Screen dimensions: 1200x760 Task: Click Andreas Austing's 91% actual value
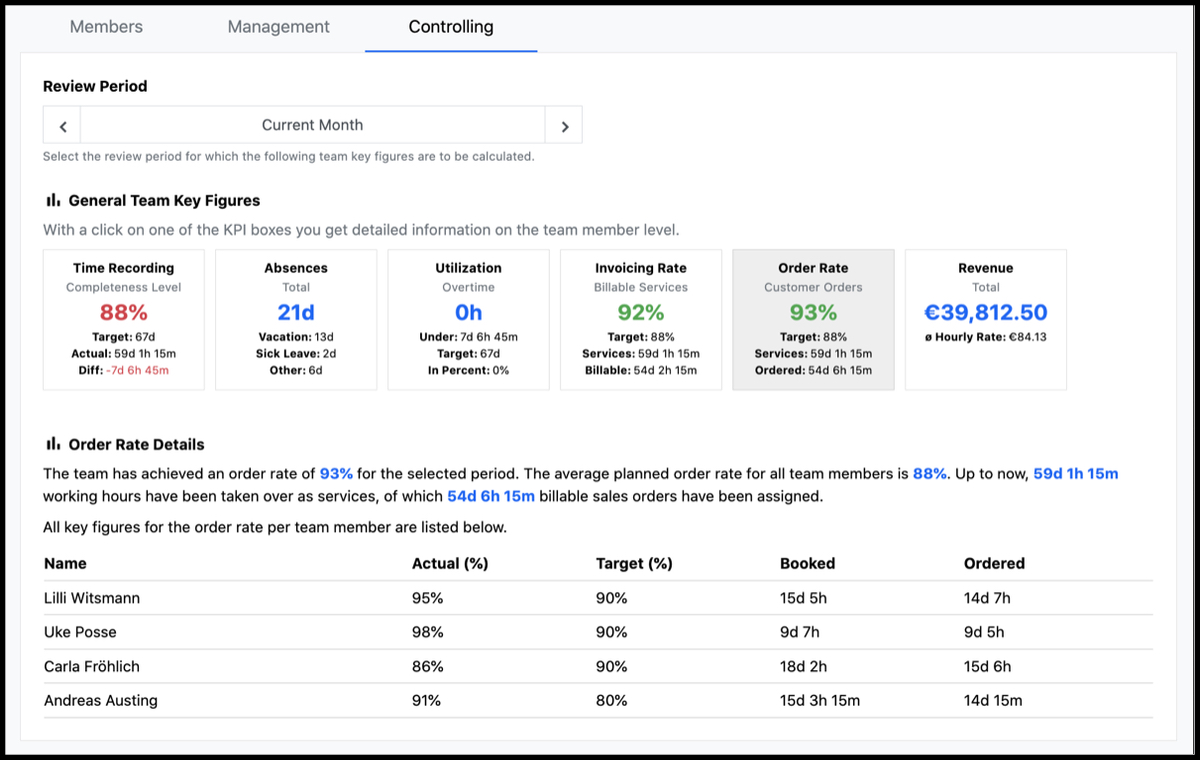point(427,700)
